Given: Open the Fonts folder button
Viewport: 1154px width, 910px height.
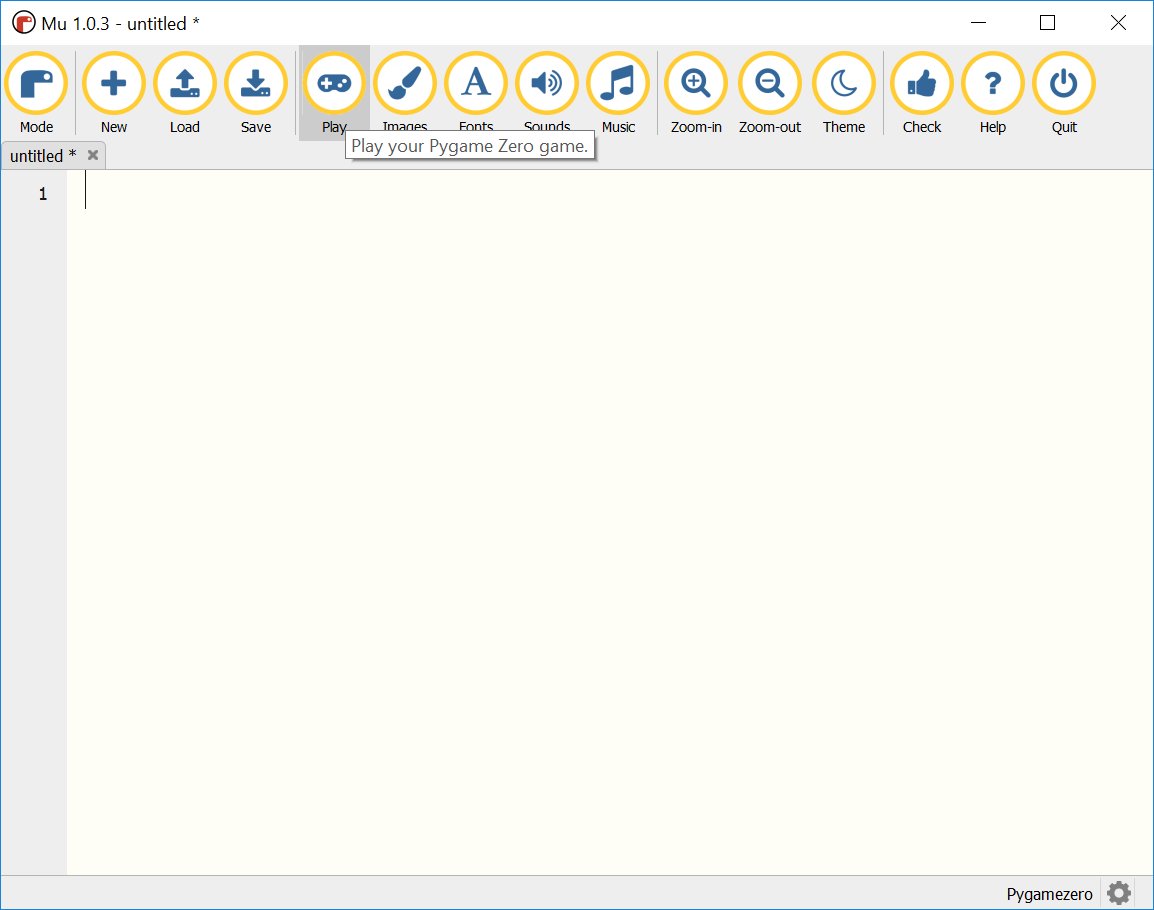Looking at the screenshot, I should click(475, 93).
